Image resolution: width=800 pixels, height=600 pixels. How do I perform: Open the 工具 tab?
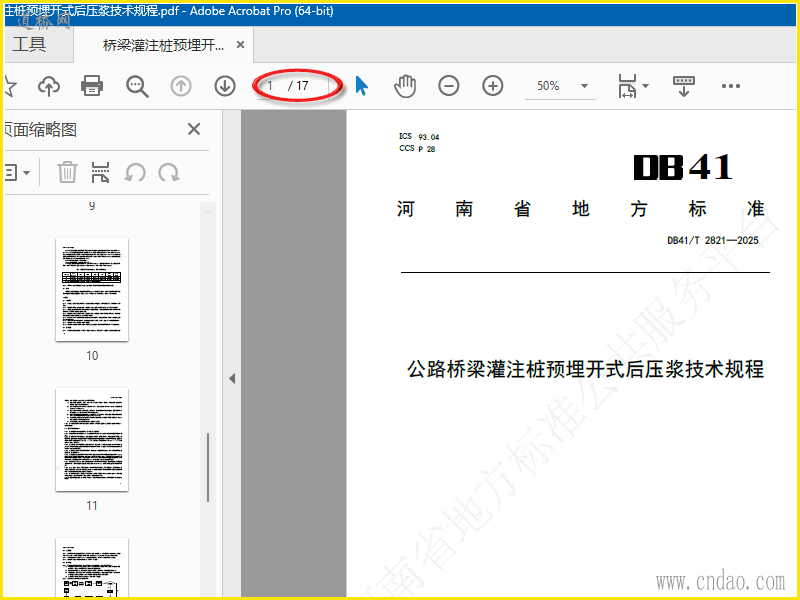(x=30, y=44)
